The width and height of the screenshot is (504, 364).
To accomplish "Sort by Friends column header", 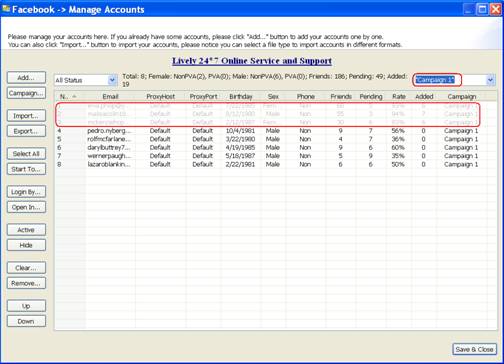I will click(x=341, y=96).
